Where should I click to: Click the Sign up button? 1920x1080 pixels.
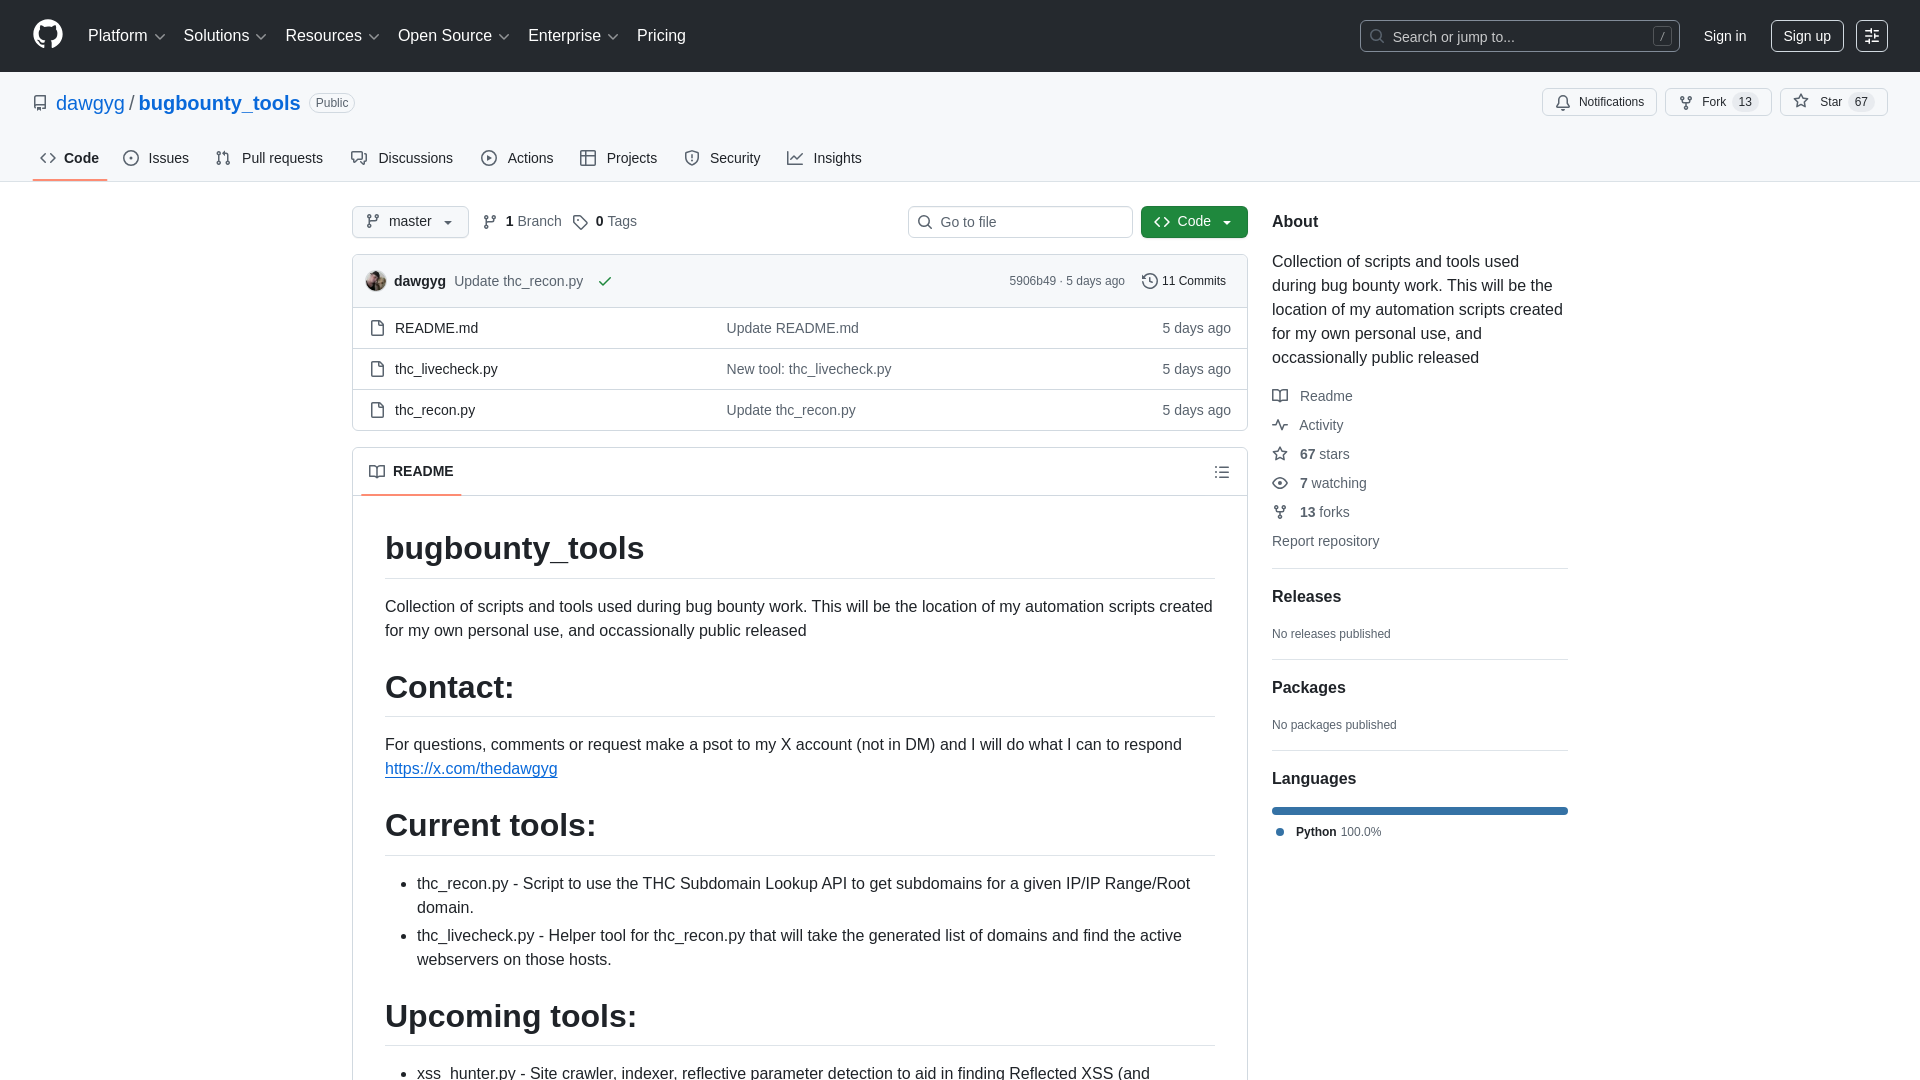(x=1807, y=36)
